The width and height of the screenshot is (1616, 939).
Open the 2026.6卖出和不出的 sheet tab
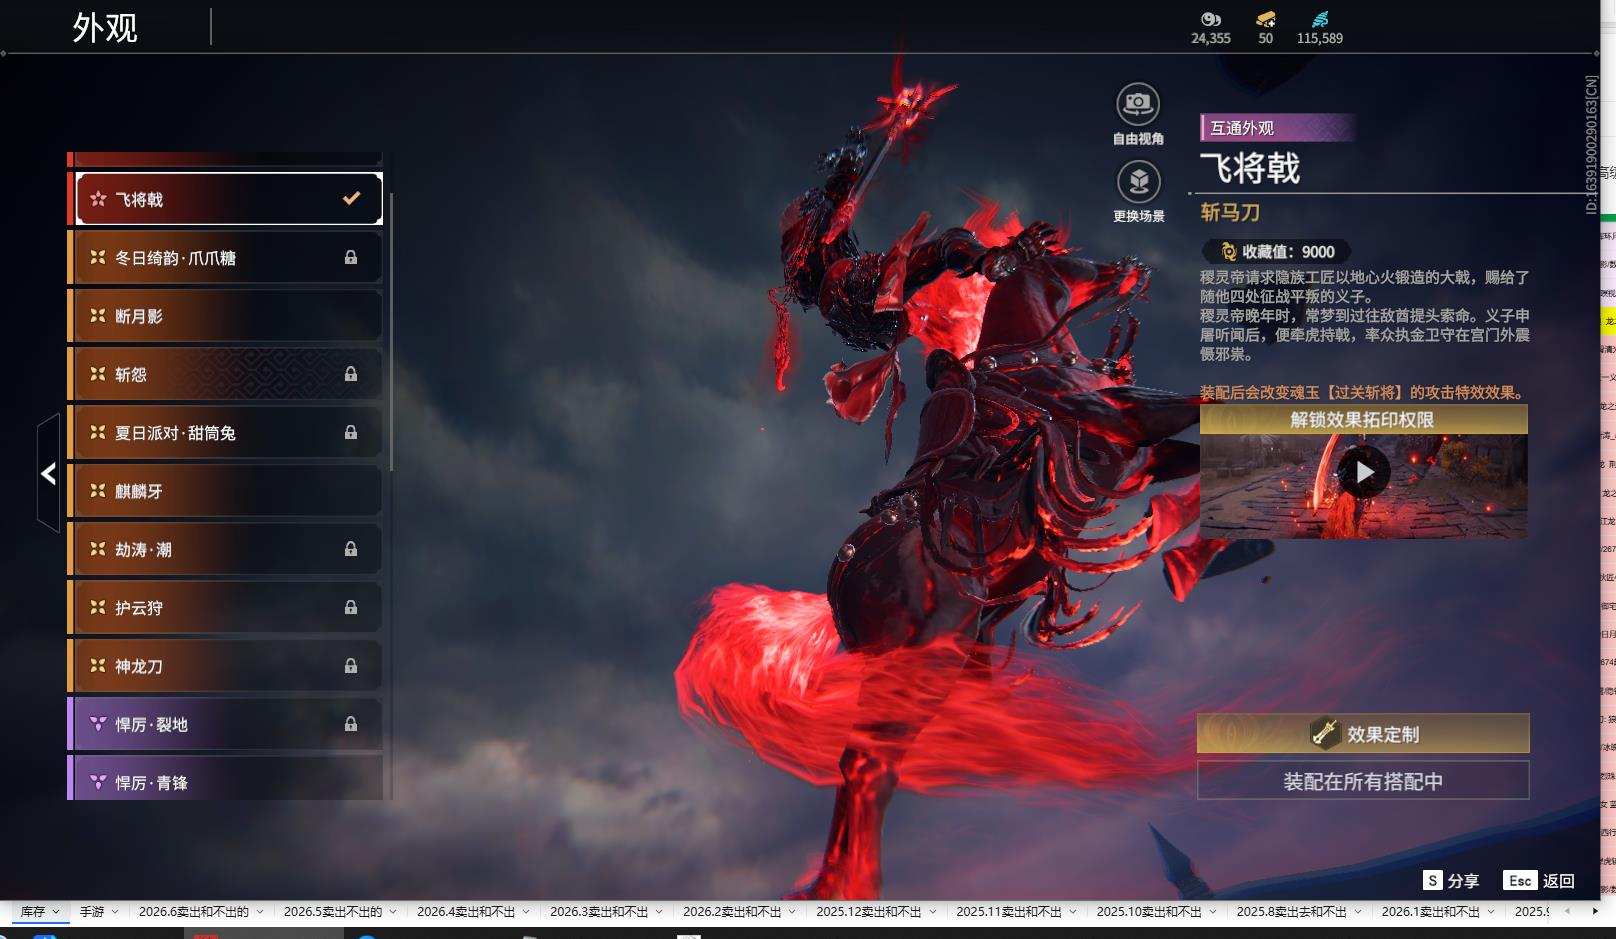194,912
